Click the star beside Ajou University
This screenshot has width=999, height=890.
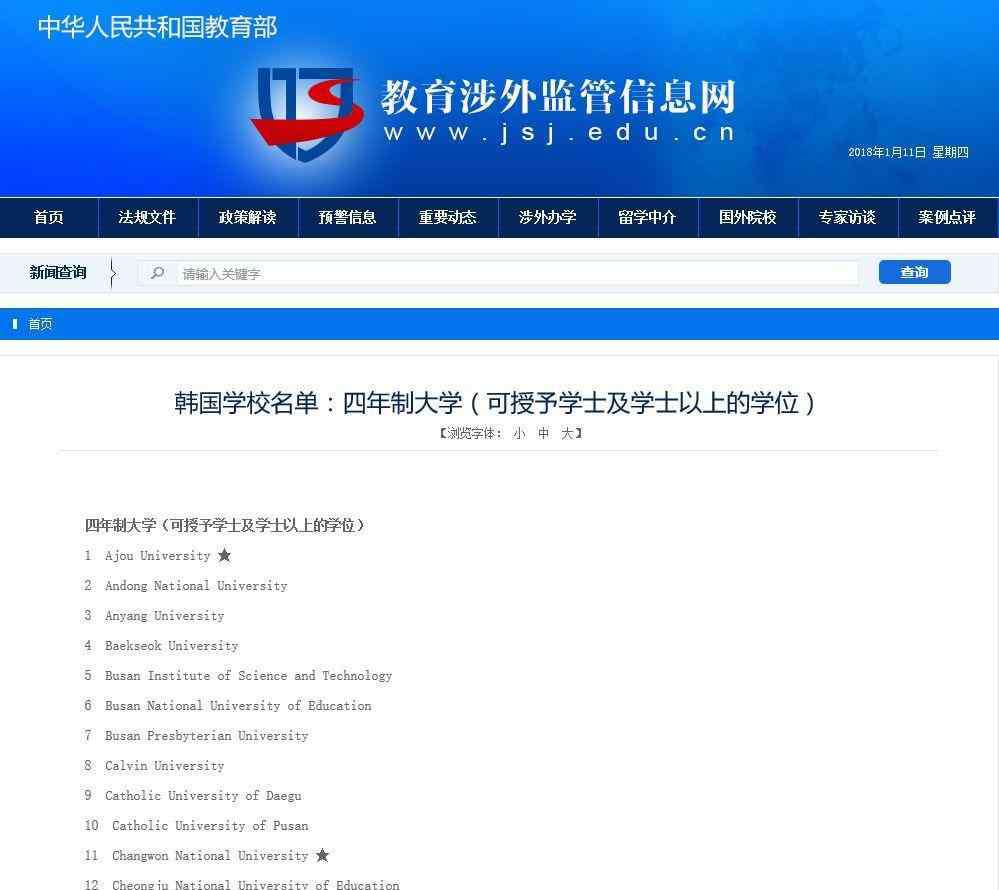224,556
